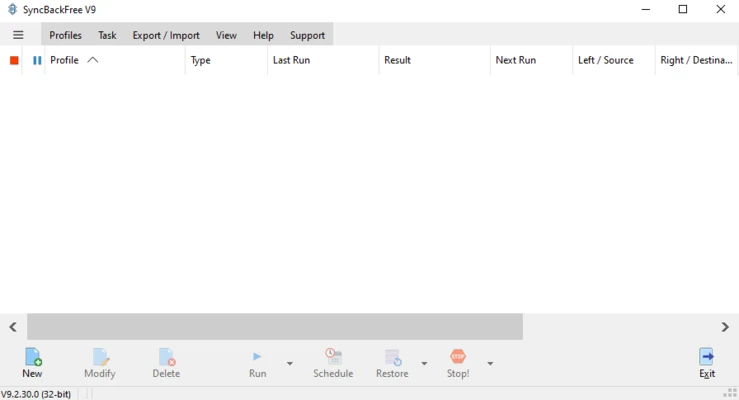The width and height of the screenshot is (739, 400).
Task: Open the Schedule tool
Action: coord(333,363)
